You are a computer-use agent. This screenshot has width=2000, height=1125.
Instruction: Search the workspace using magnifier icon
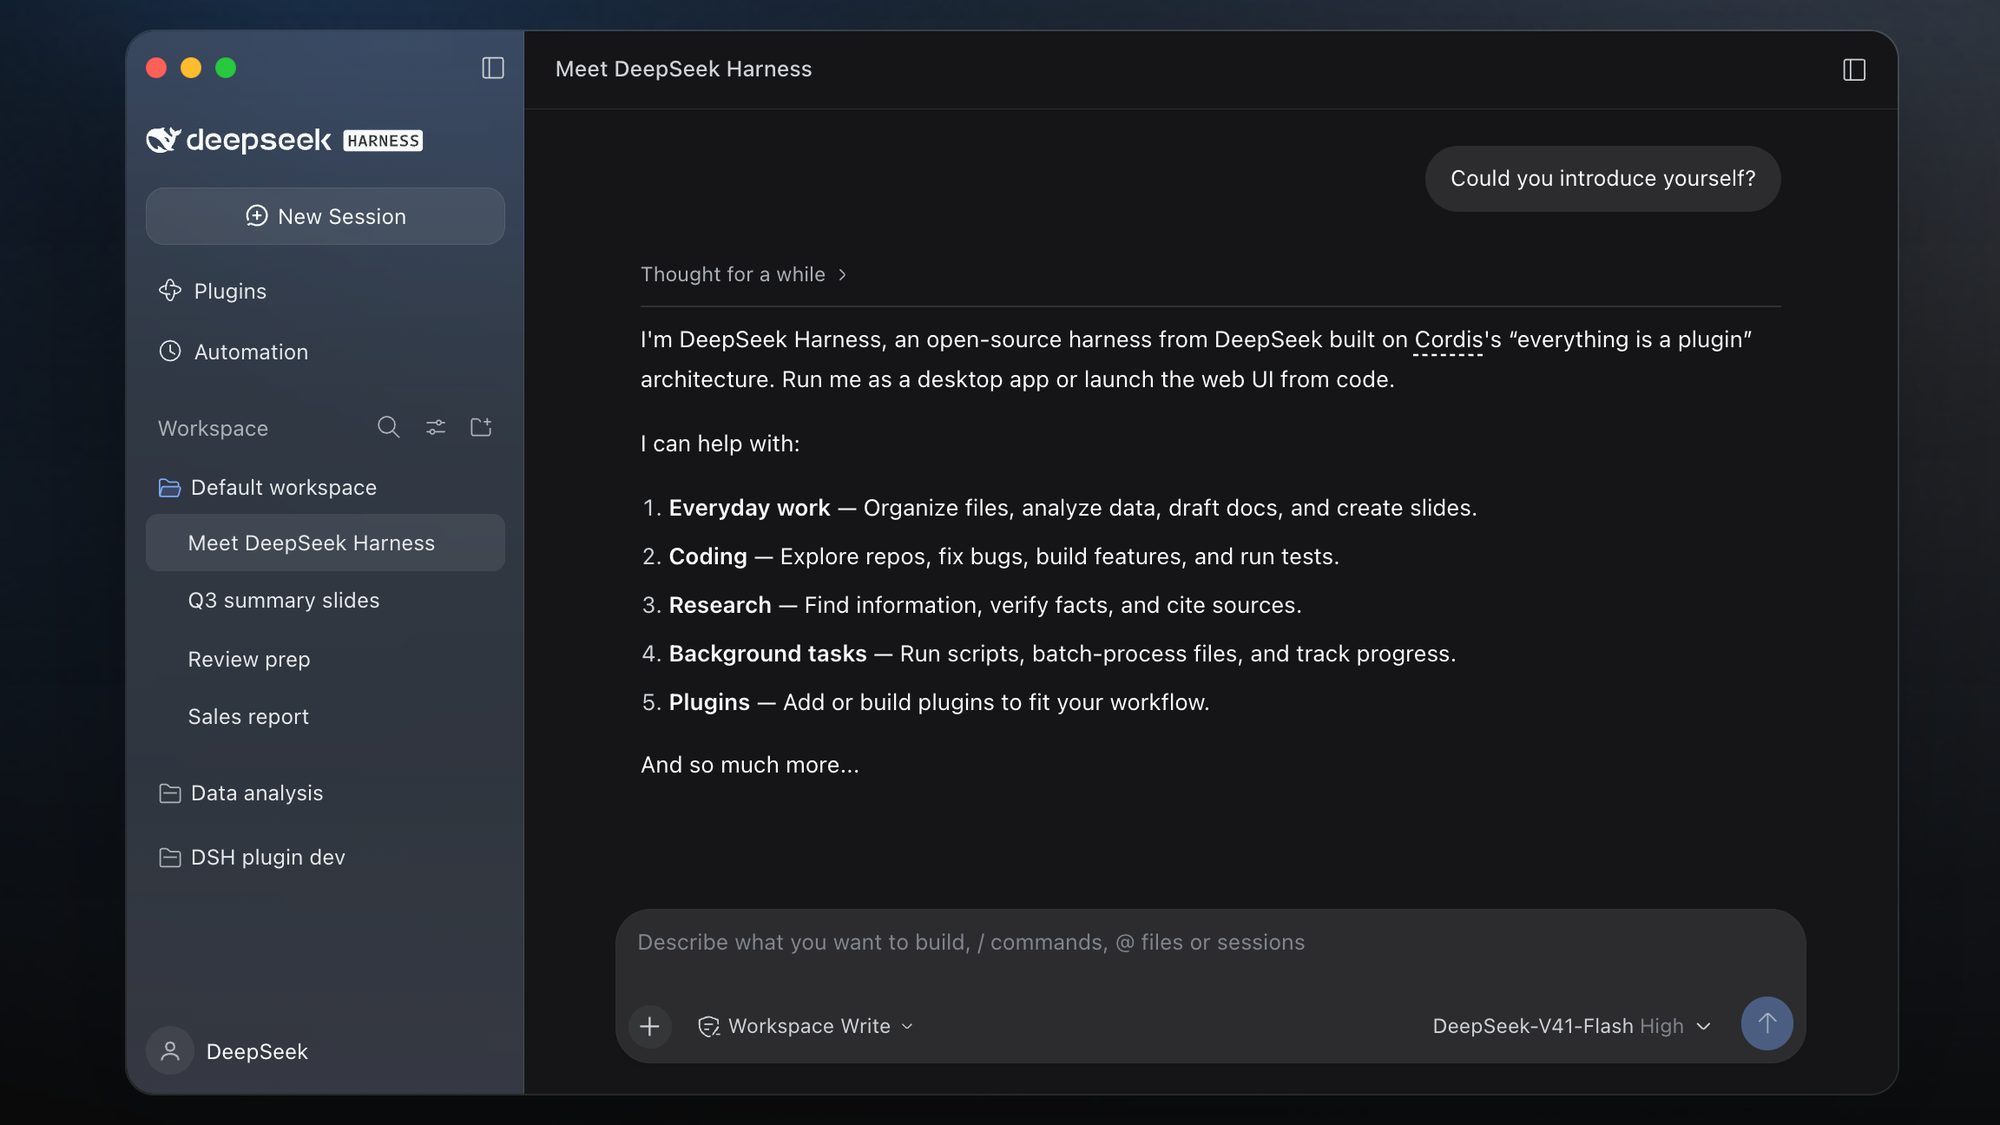(388, 428)
